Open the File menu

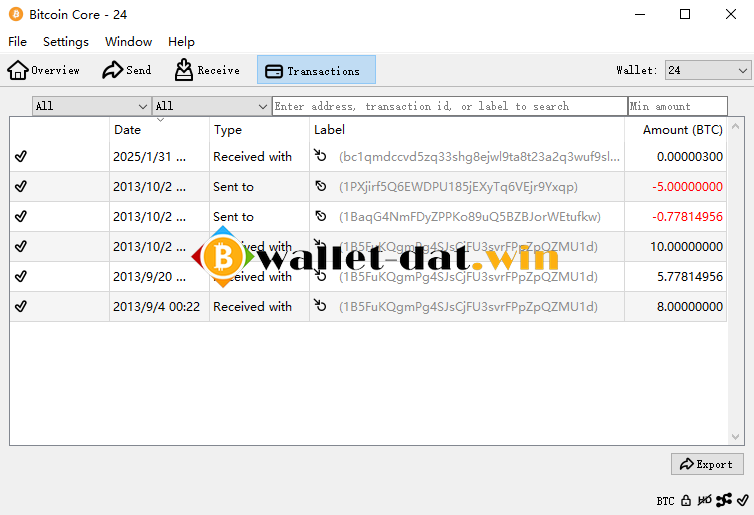point(17,42)
